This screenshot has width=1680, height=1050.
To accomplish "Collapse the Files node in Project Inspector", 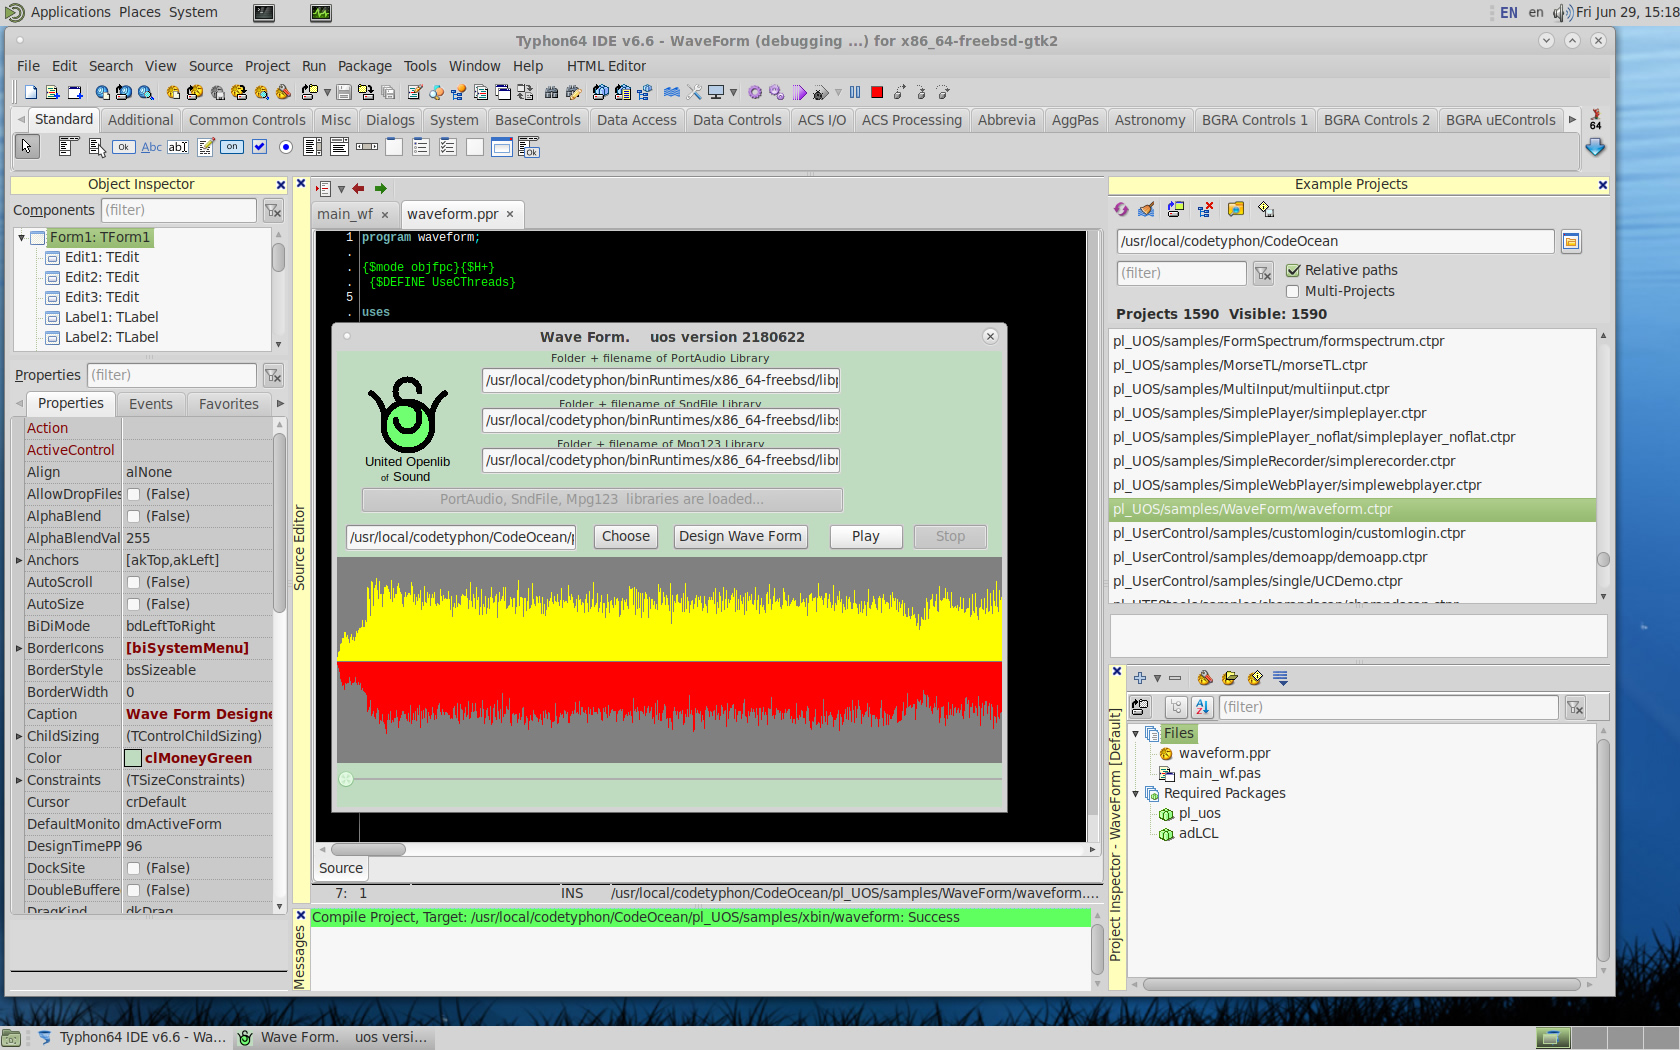I will coord(1136,734).
